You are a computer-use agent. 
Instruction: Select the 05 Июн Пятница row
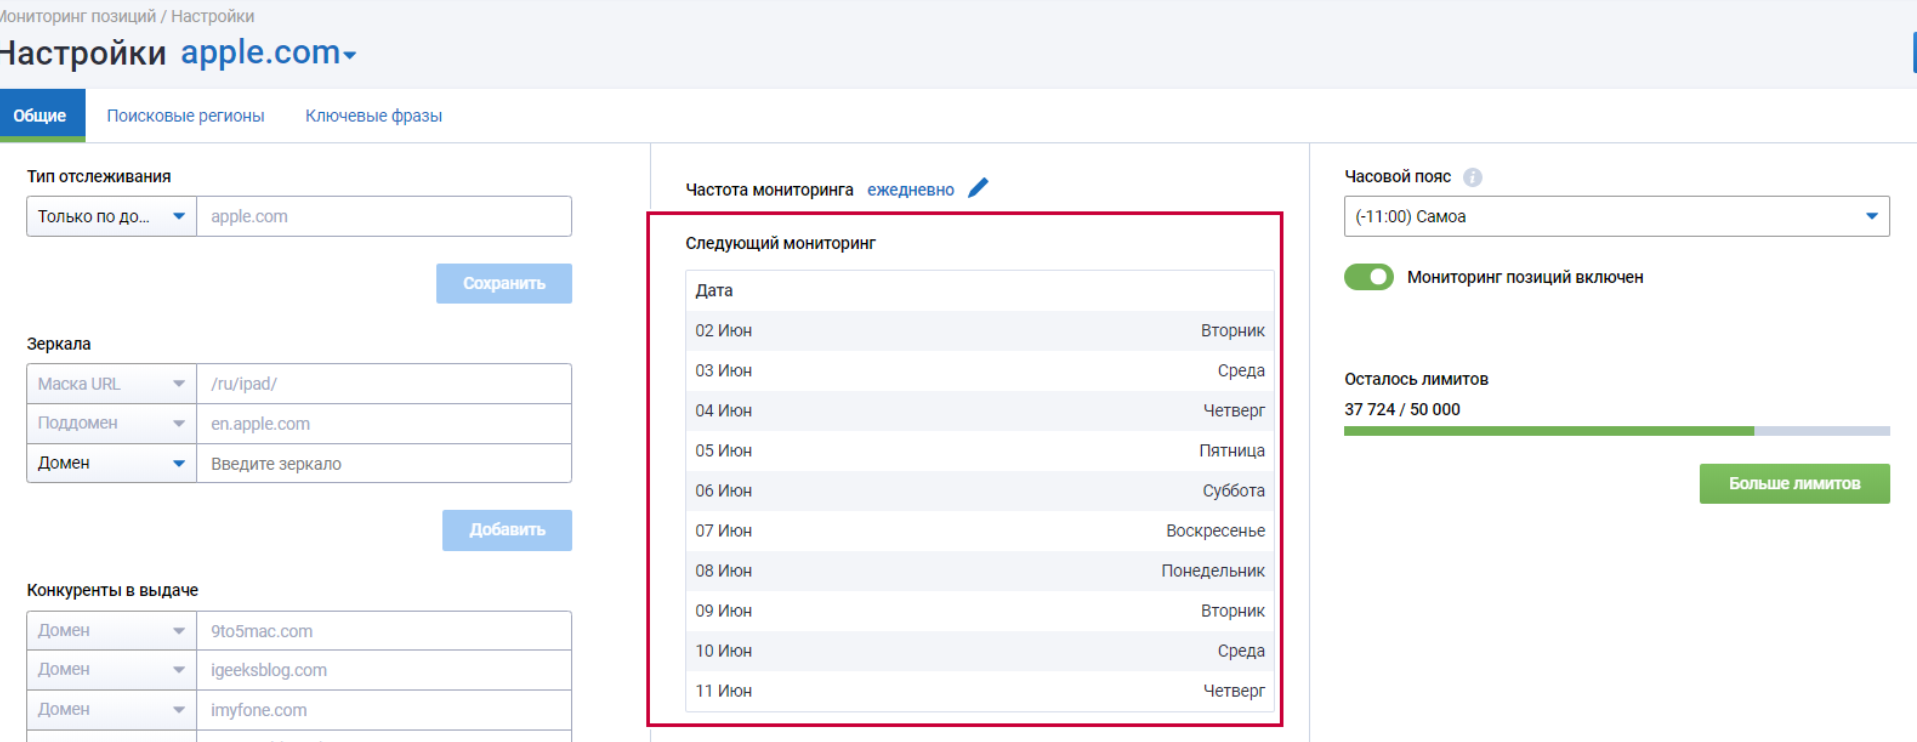pyautogui.click(x=979, y=451)
